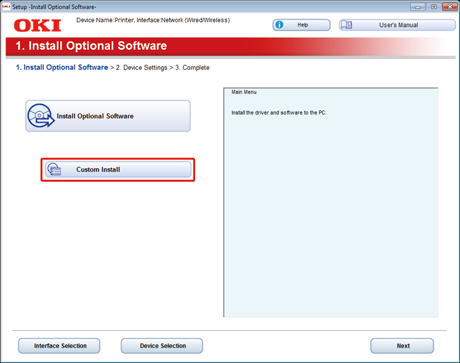Select breadcrumb step 1. Install Optional Software
Screen dimensions: 460x363
(x=62, y=67)
